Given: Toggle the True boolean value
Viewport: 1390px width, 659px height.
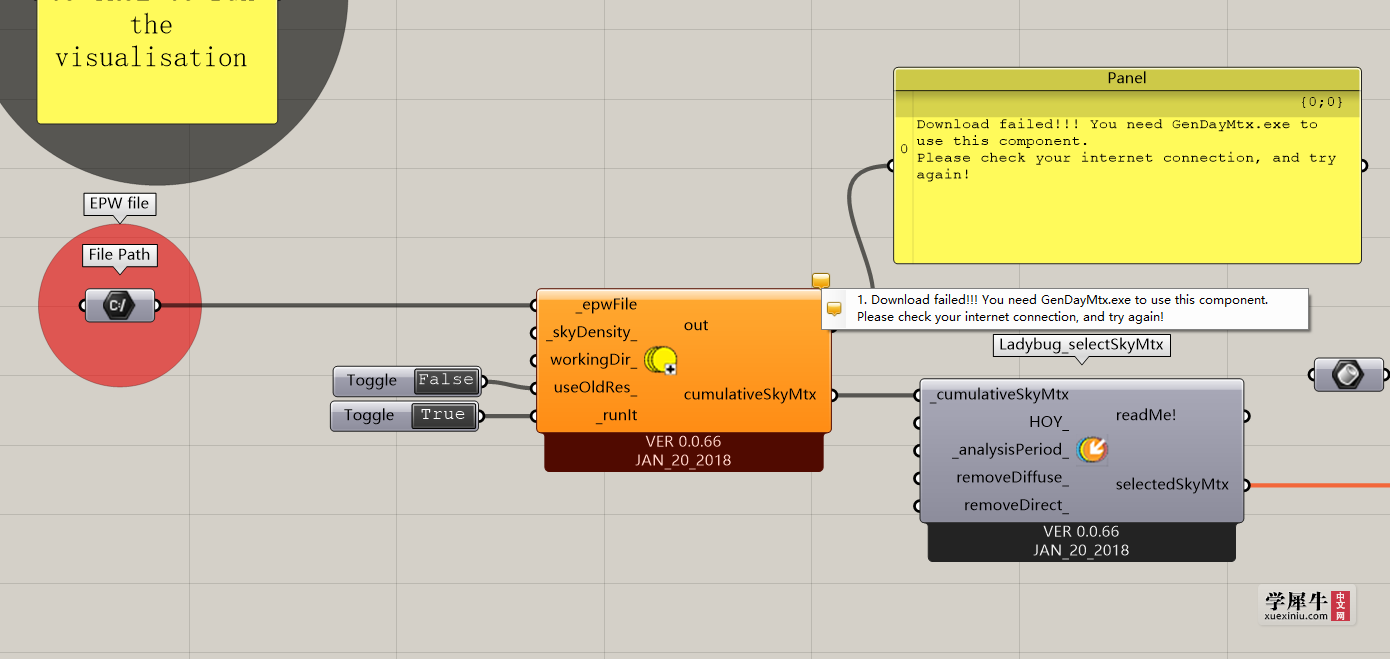Looking at the screenshot, I should coord(443,415).
